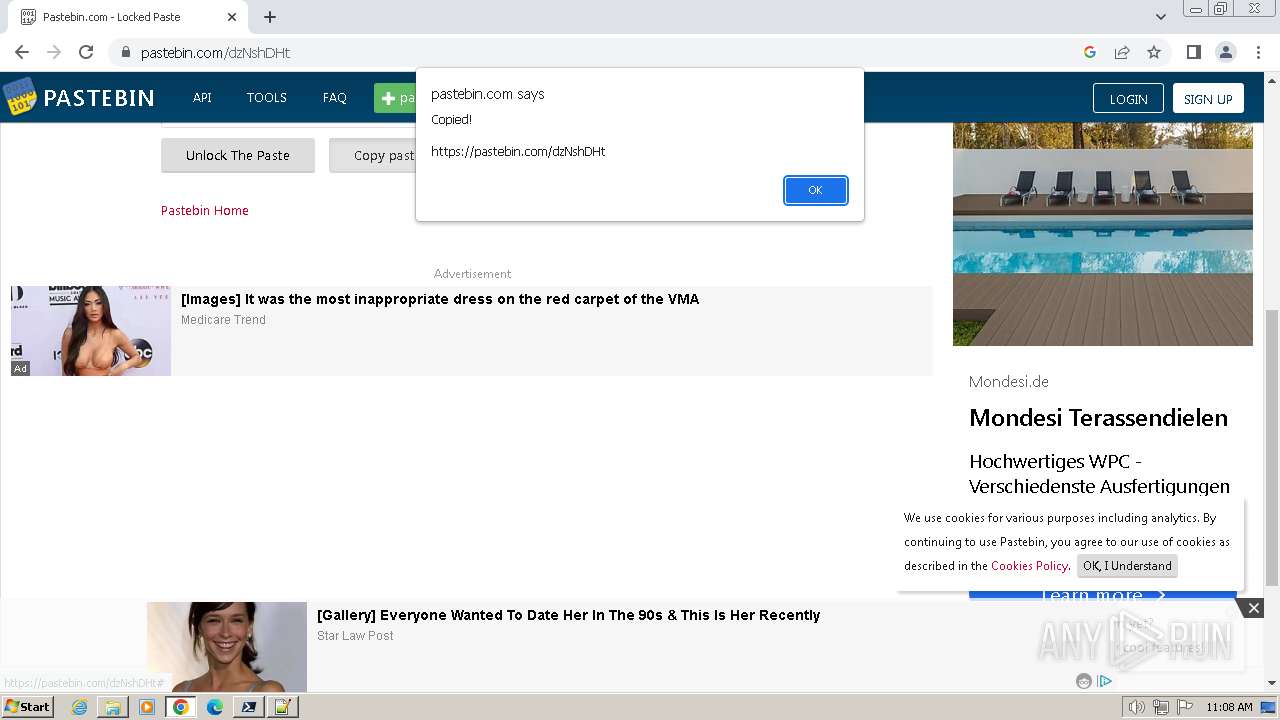Screen dimensions: 1280x720
Task: Open Internet Explorer from taskbar
Action: click(80, 707)
